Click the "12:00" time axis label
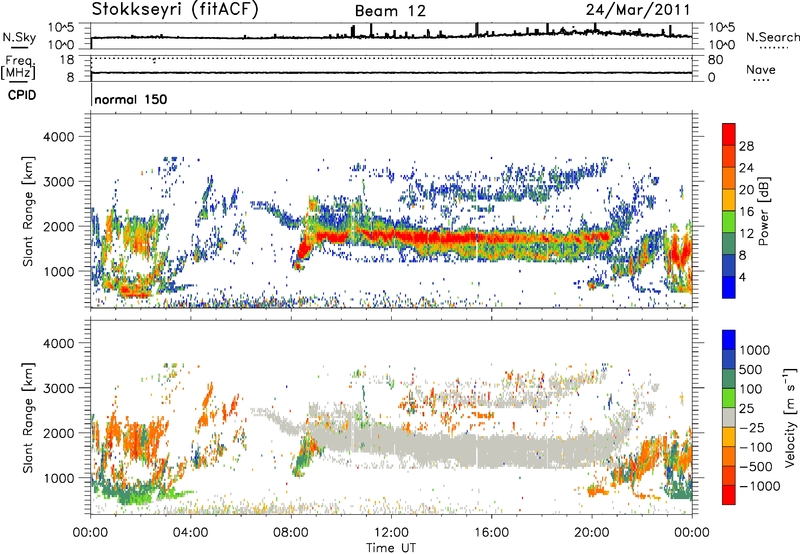 coord(391,533)
